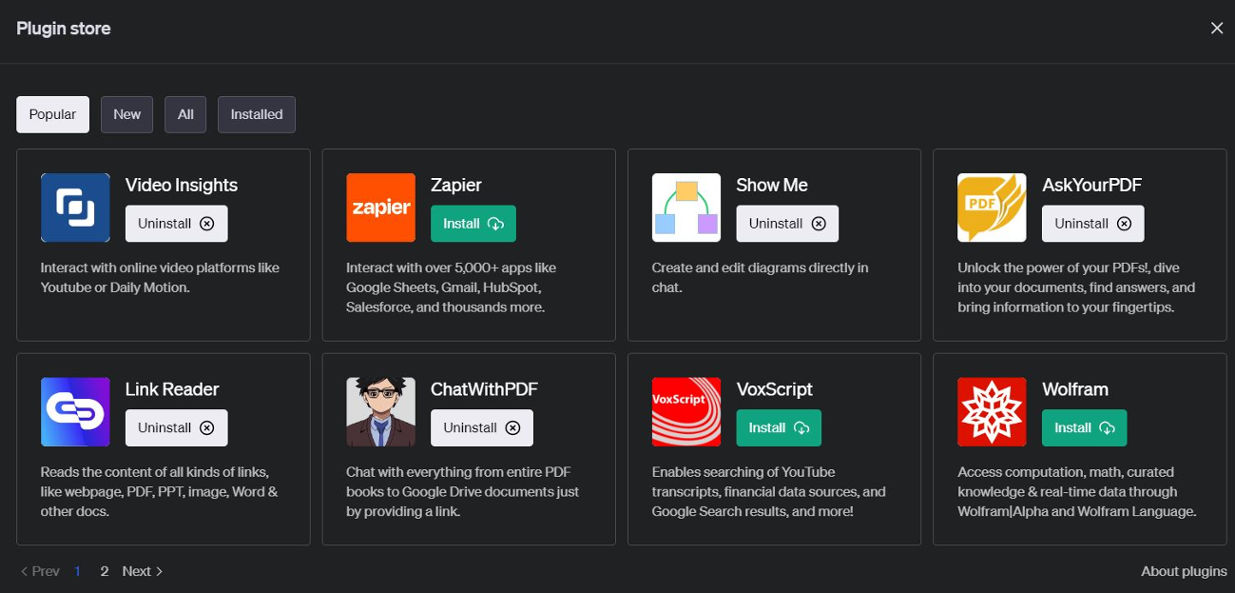Screen dimensions: 1235x593
Task: Select the All plugins tab
Action: pos(186,114)
